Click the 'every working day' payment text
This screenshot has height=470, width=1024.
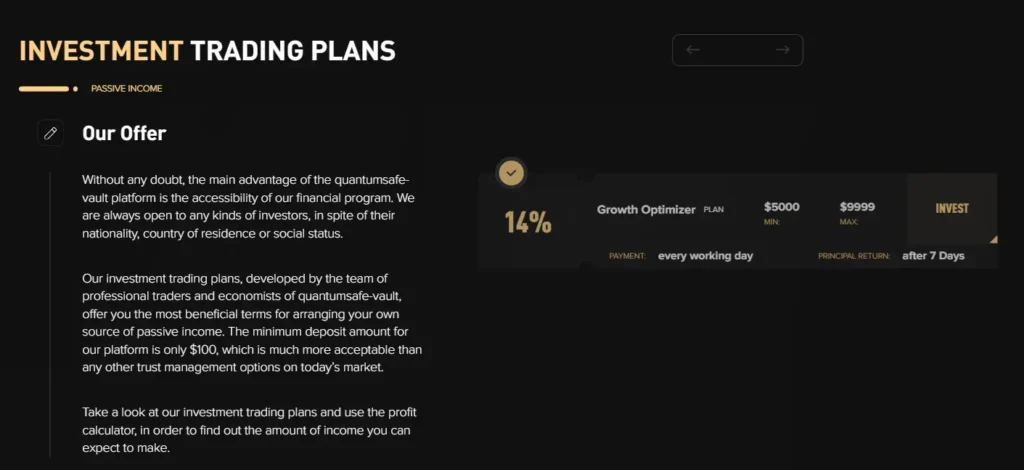coord(705,256)
